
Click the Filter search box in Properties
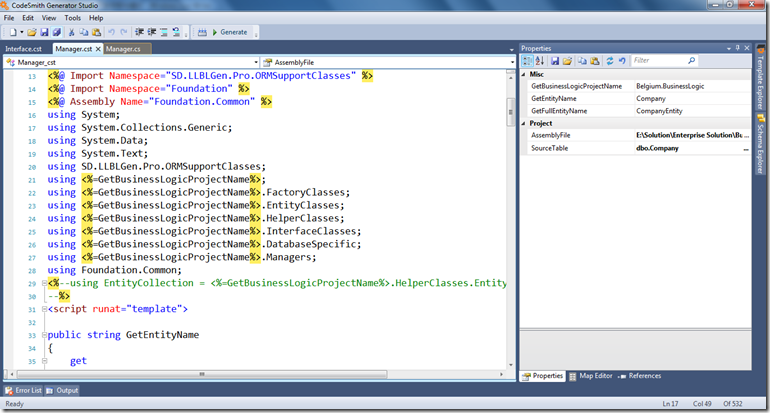(660, 61)
